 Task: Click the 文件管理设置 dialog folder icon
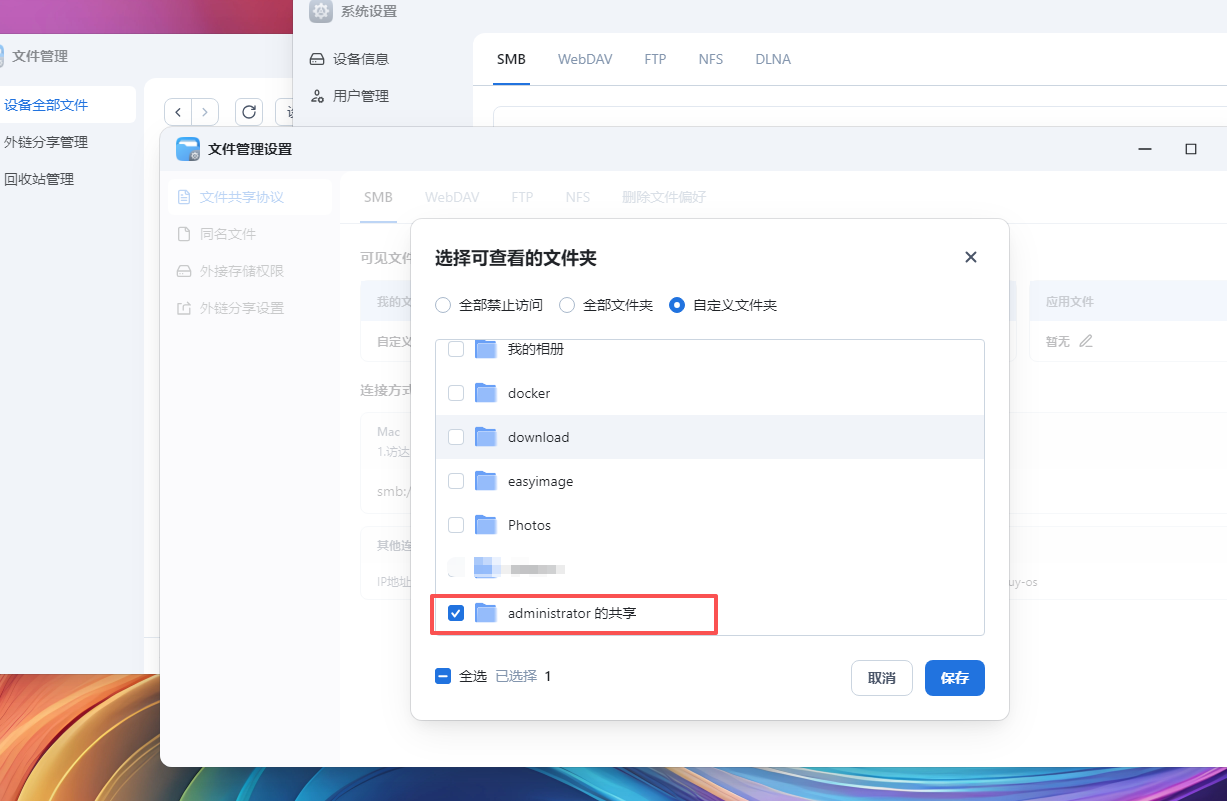(x=187, y=149)
